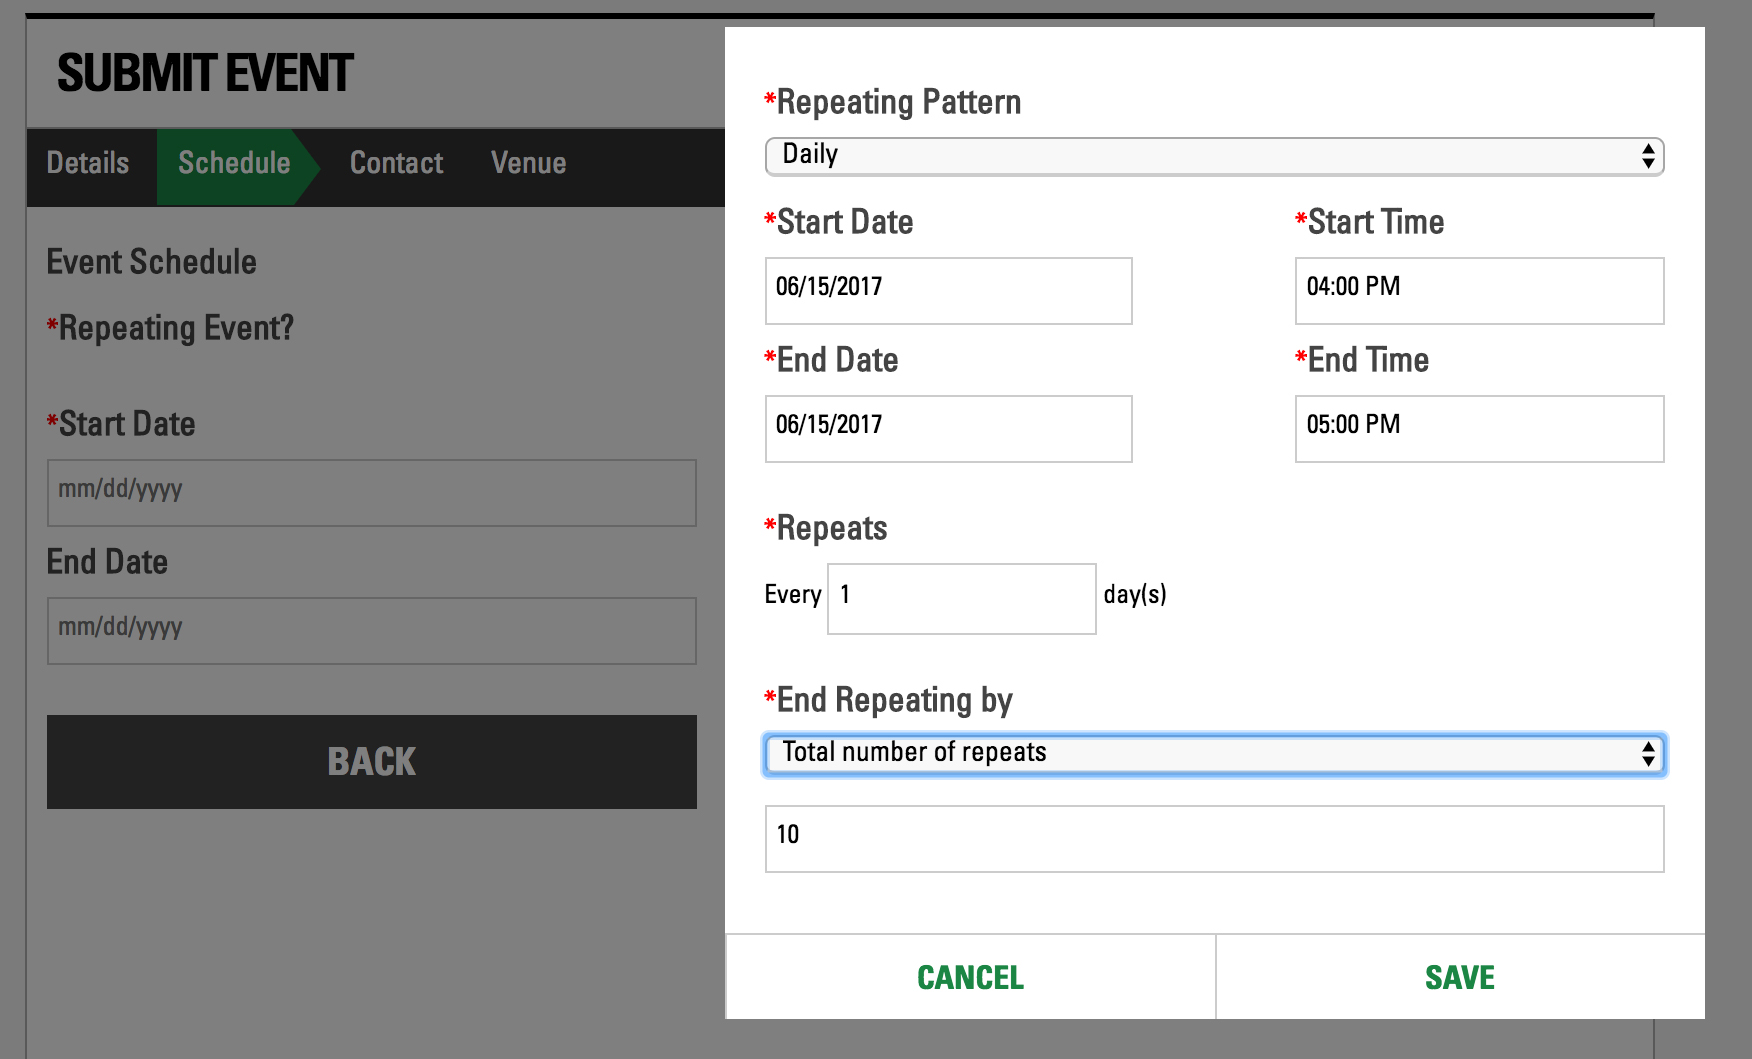Click the BACK button
1752x1059 pixels.
[371, 762]
